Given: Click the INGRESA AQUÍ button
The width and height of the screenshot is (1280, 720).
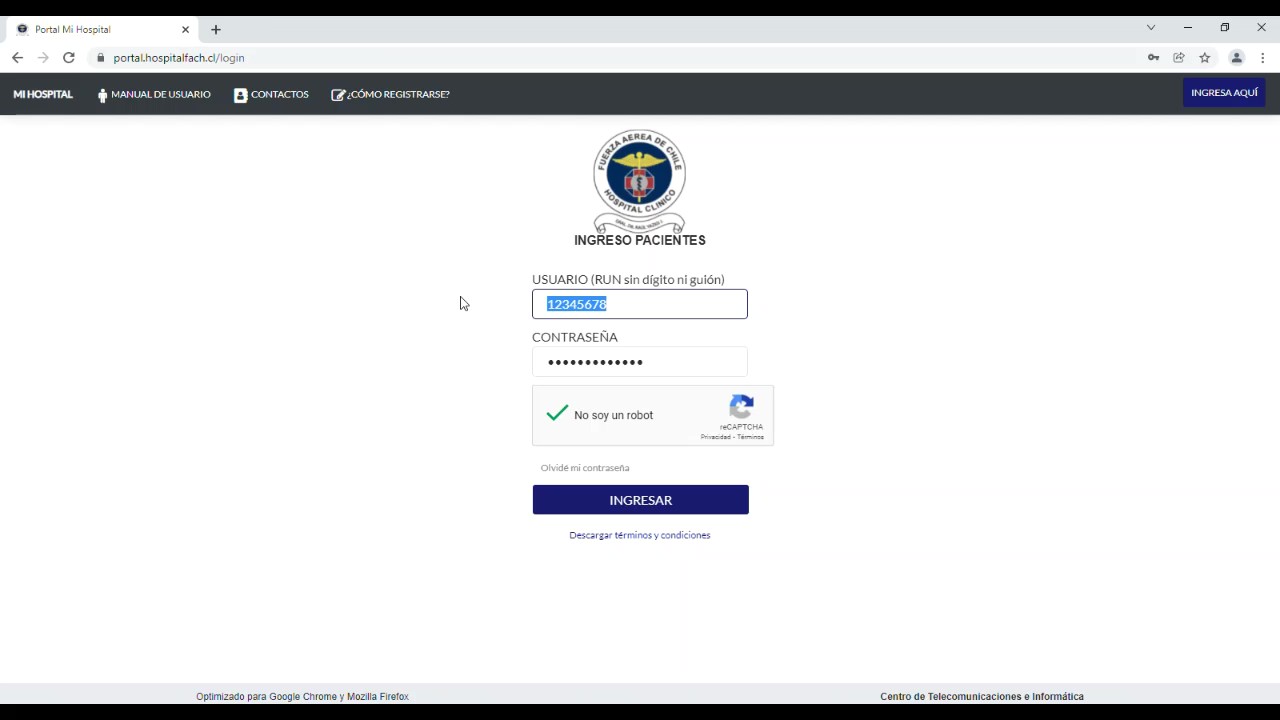Looking at the screenshot, I should pyautogui.click(x=1224, y=93).
